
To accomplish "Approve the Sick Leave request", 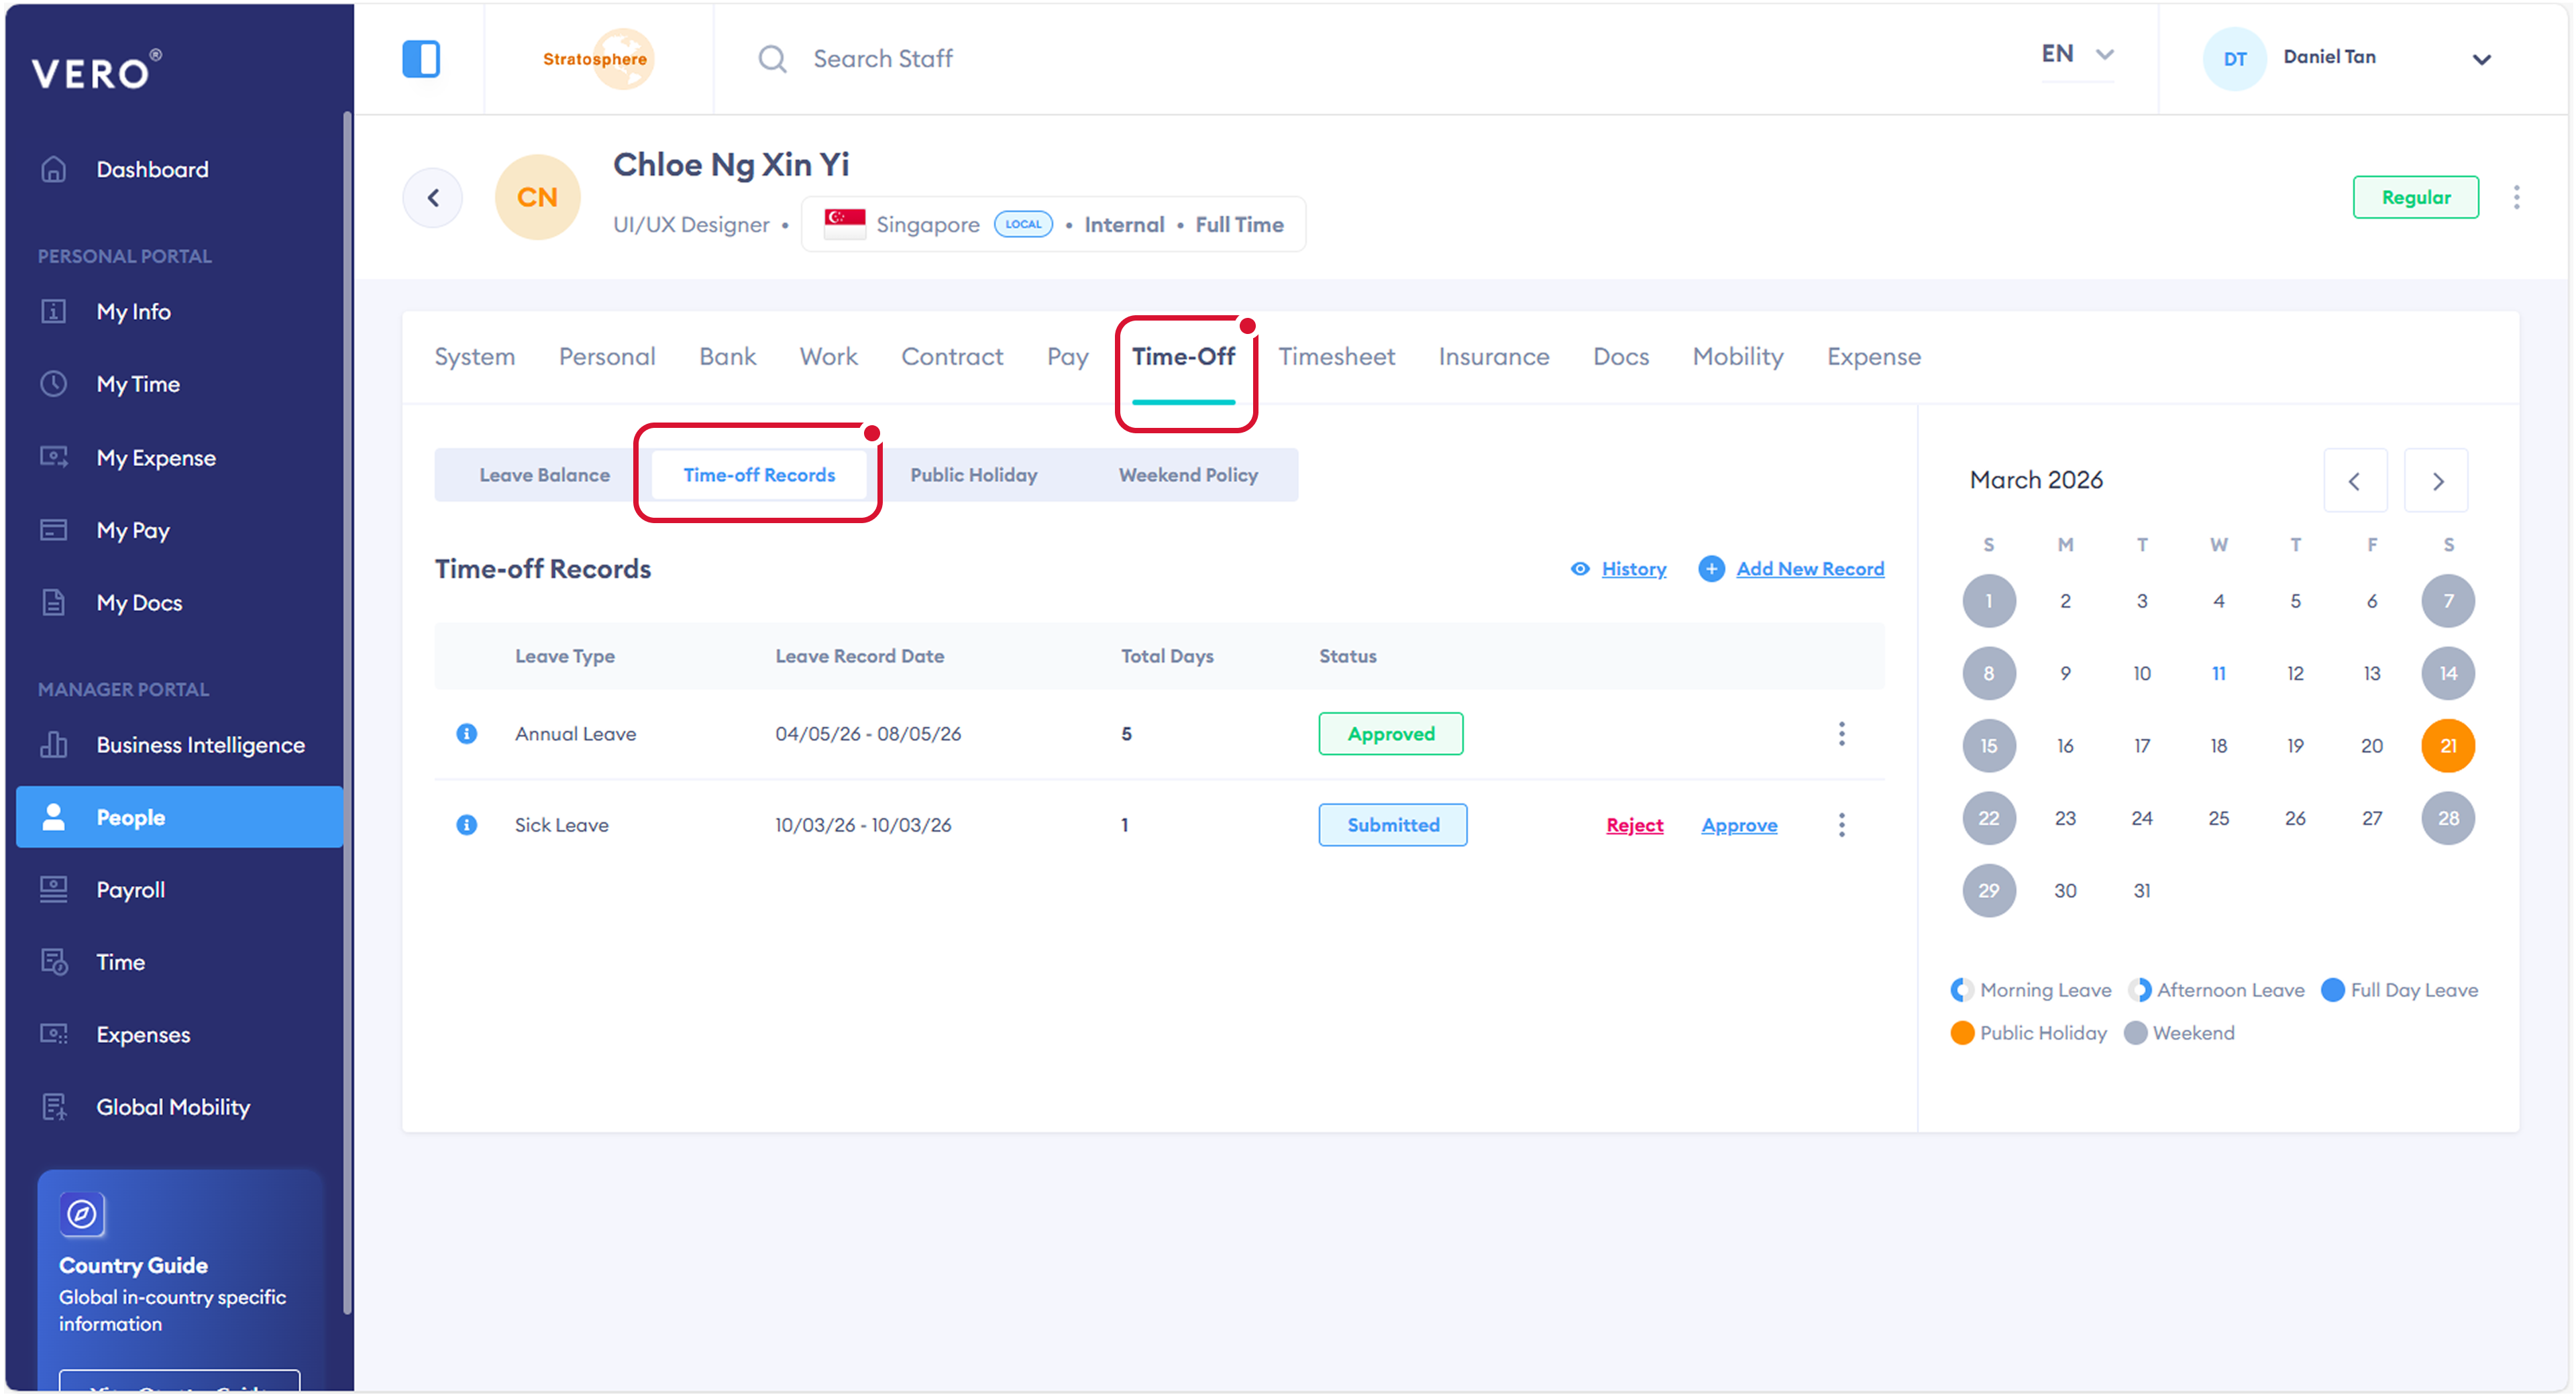I will pos(1739,825).
